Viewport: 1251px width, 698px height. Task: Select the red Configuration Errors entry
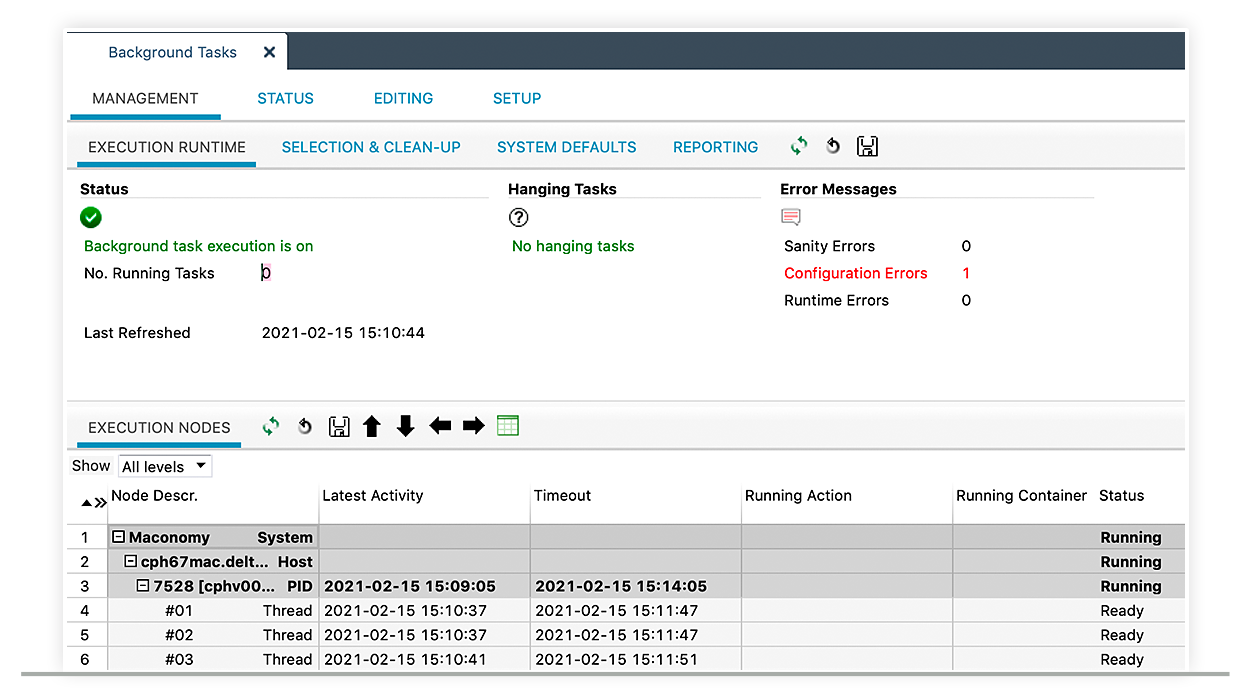[855, 273]
